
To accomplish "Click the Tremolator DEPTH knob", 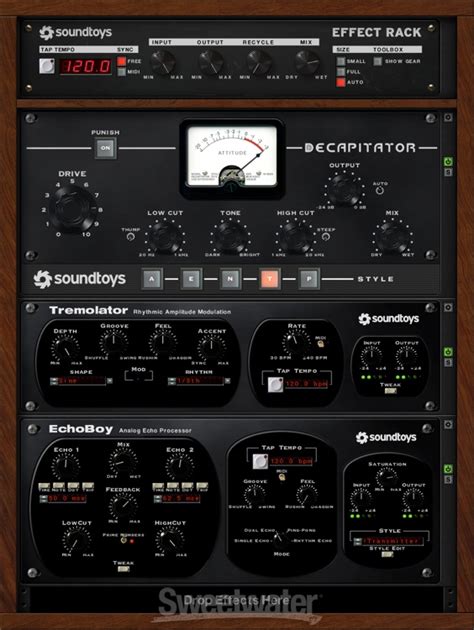I will (65, 348).
